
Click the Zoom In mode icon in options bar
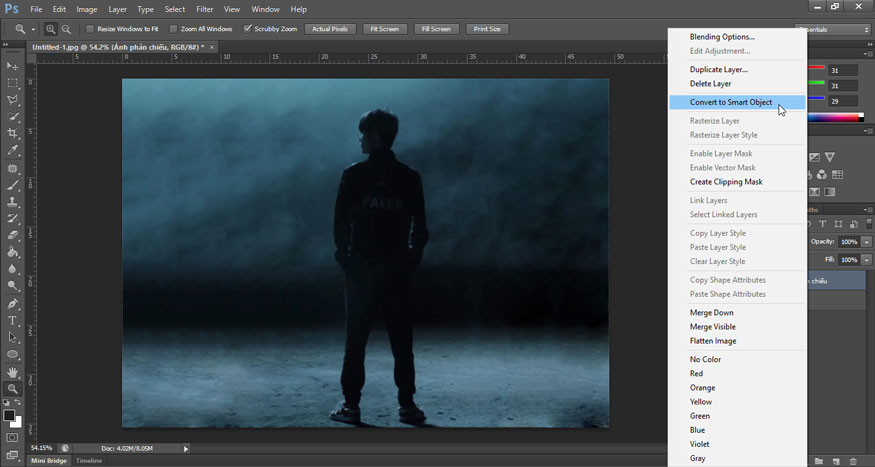click(x=51, y=29)
